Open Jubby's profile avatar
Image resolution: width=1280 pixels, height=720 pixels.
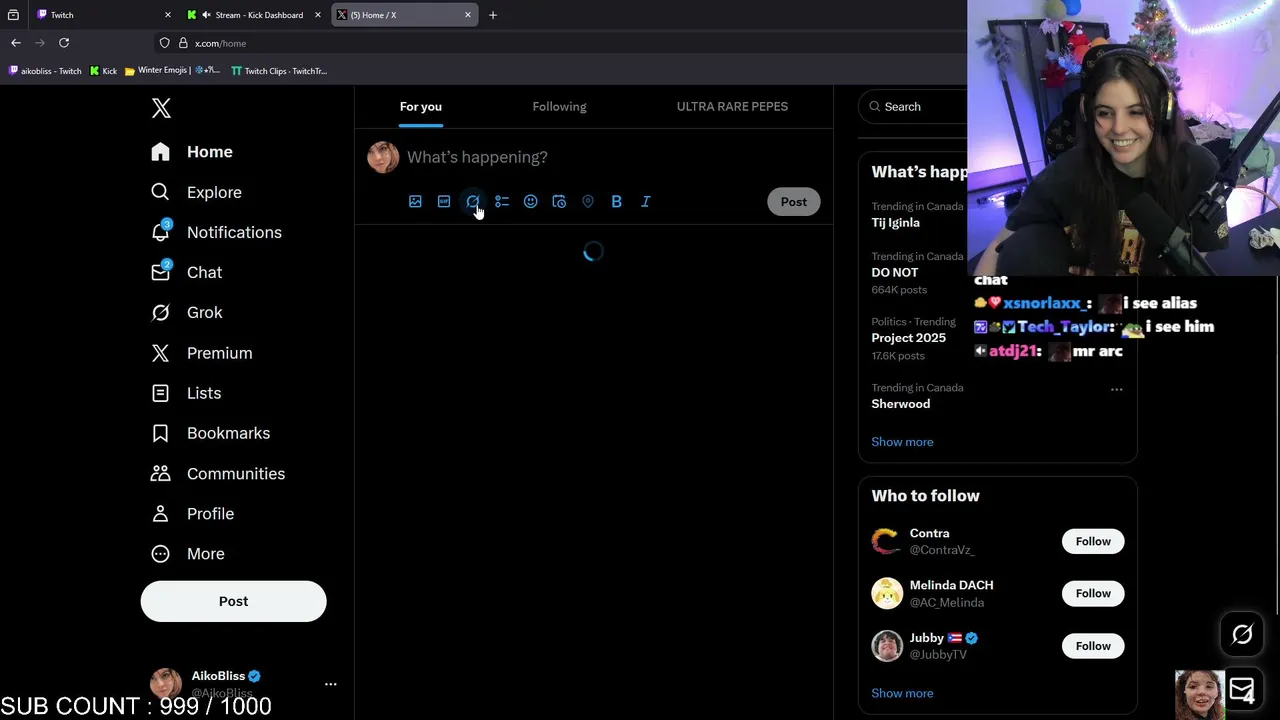(x=887, y=646)
